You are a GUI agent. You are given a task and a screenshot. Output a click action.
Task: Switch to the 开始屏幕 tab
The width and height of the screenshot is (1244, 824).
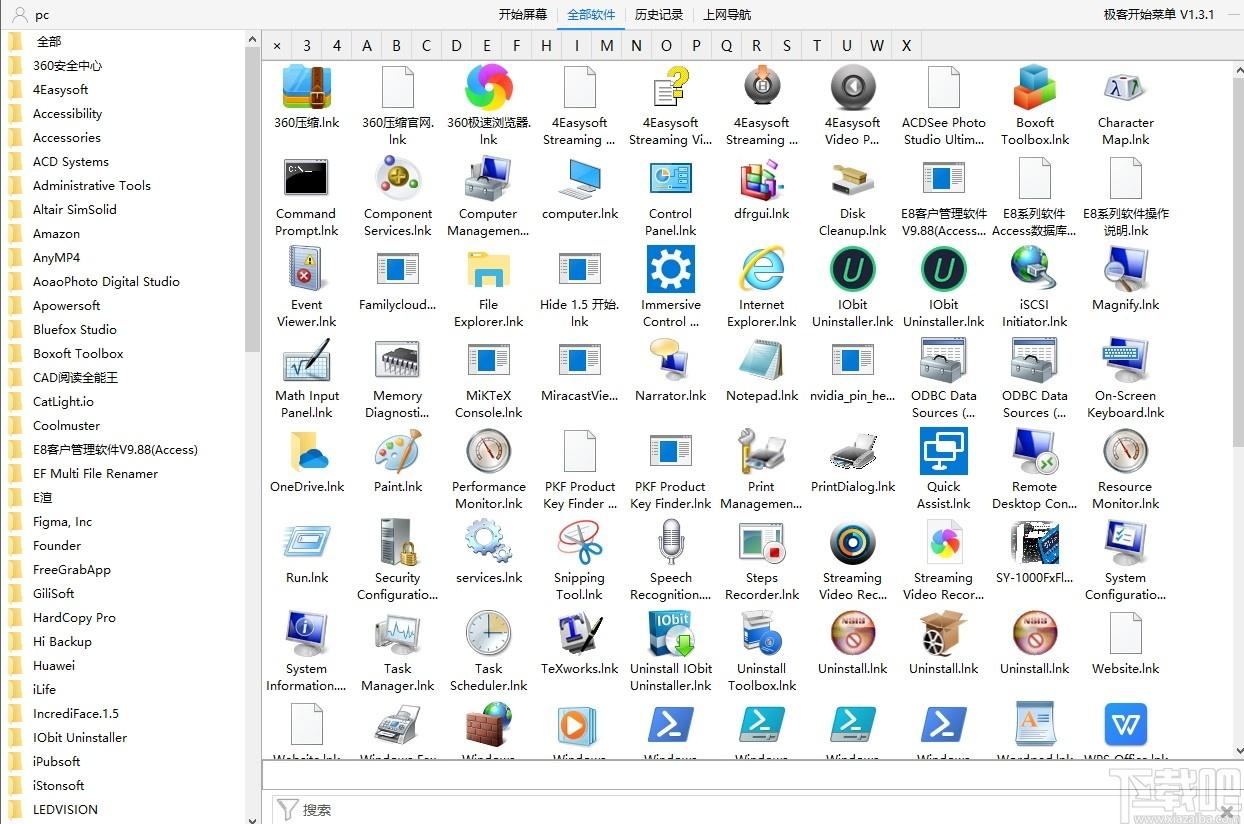pyautogui.click(x=523, y=15)
